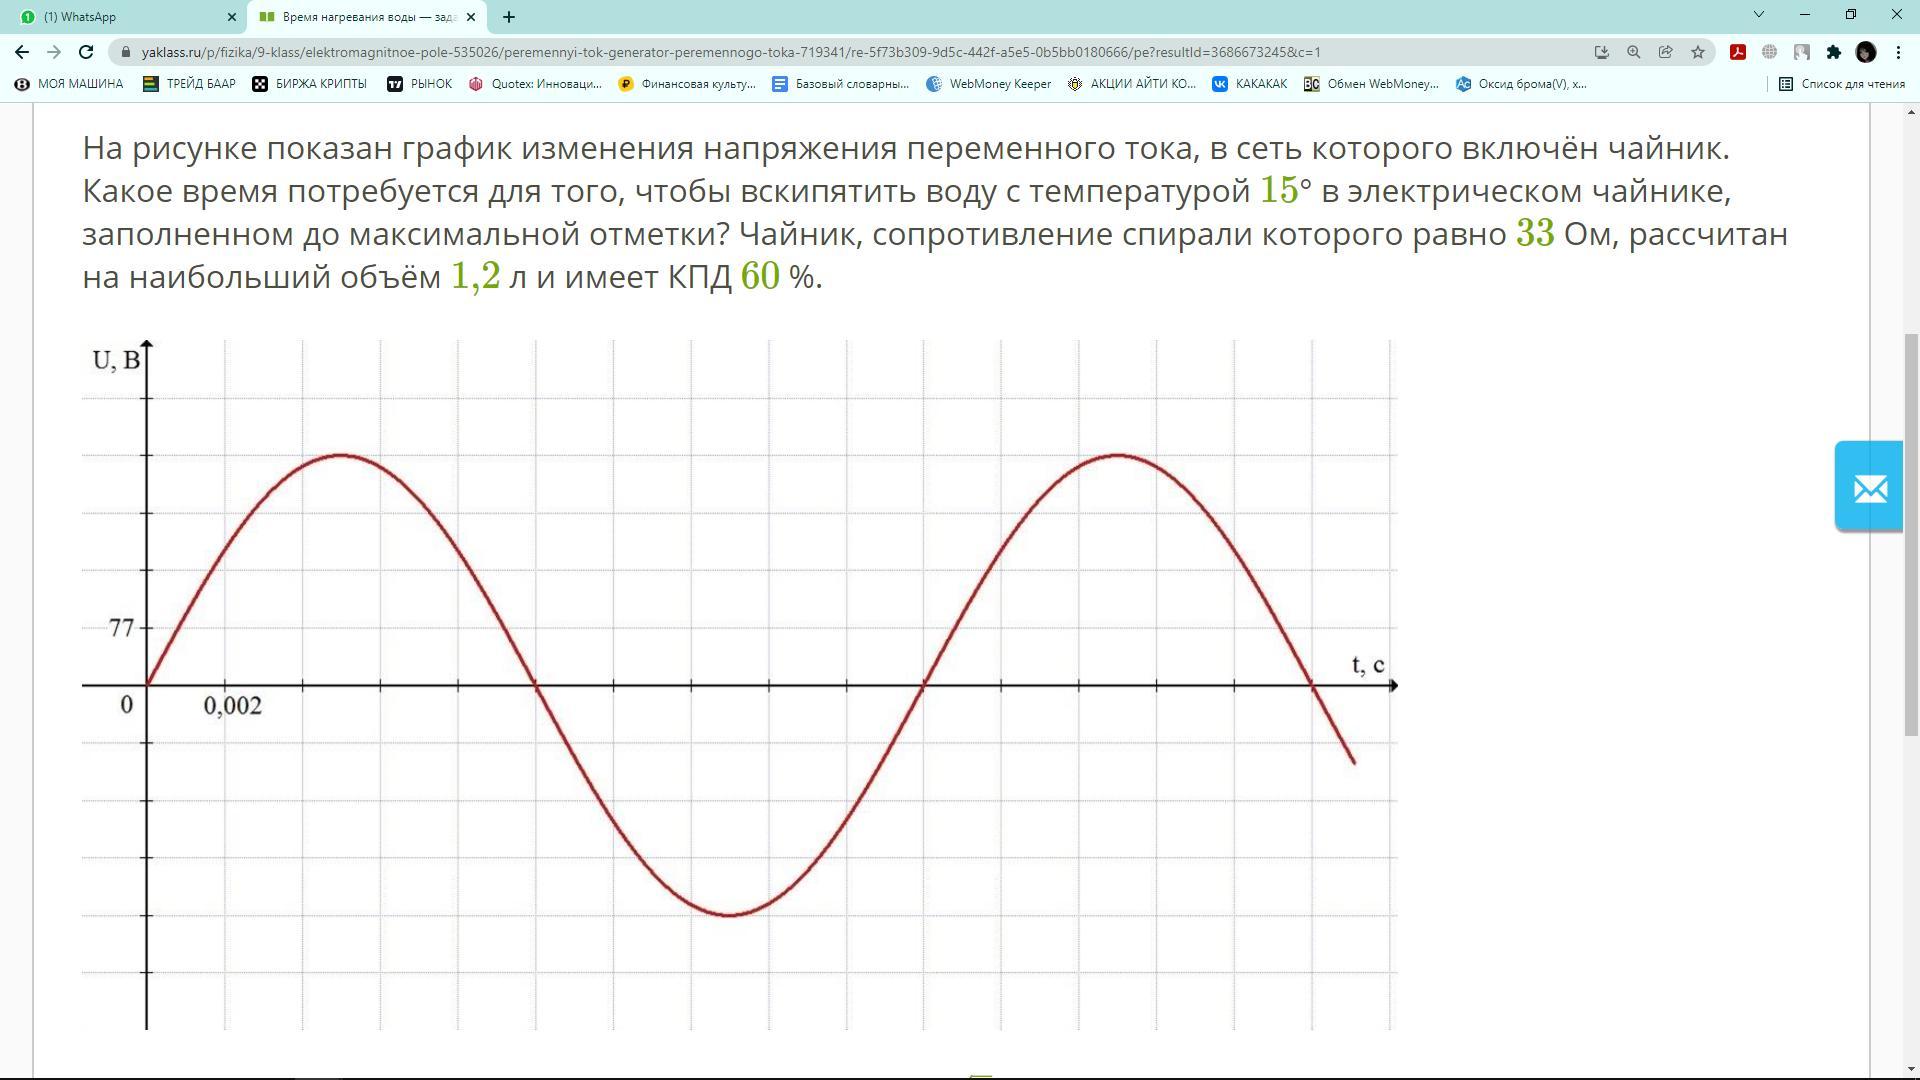Click the page vertical scrollbar

pyautogui.click(x=1911, y=535)
